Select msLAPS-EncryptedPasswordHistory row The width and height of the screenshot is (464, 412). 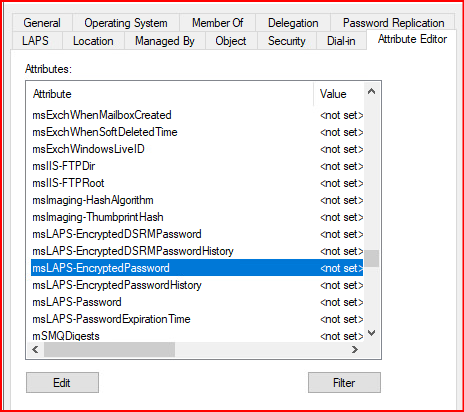pos(197,285)
